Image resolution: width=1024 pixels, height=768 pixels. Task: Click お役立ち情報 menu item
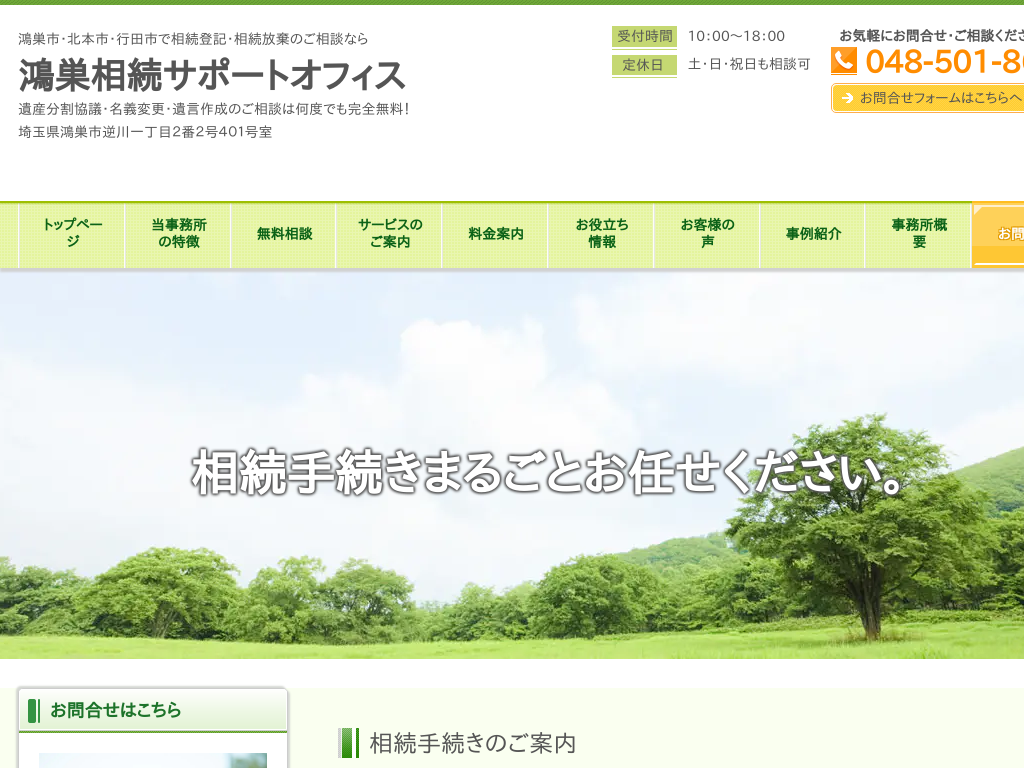[x=601, y=234]
